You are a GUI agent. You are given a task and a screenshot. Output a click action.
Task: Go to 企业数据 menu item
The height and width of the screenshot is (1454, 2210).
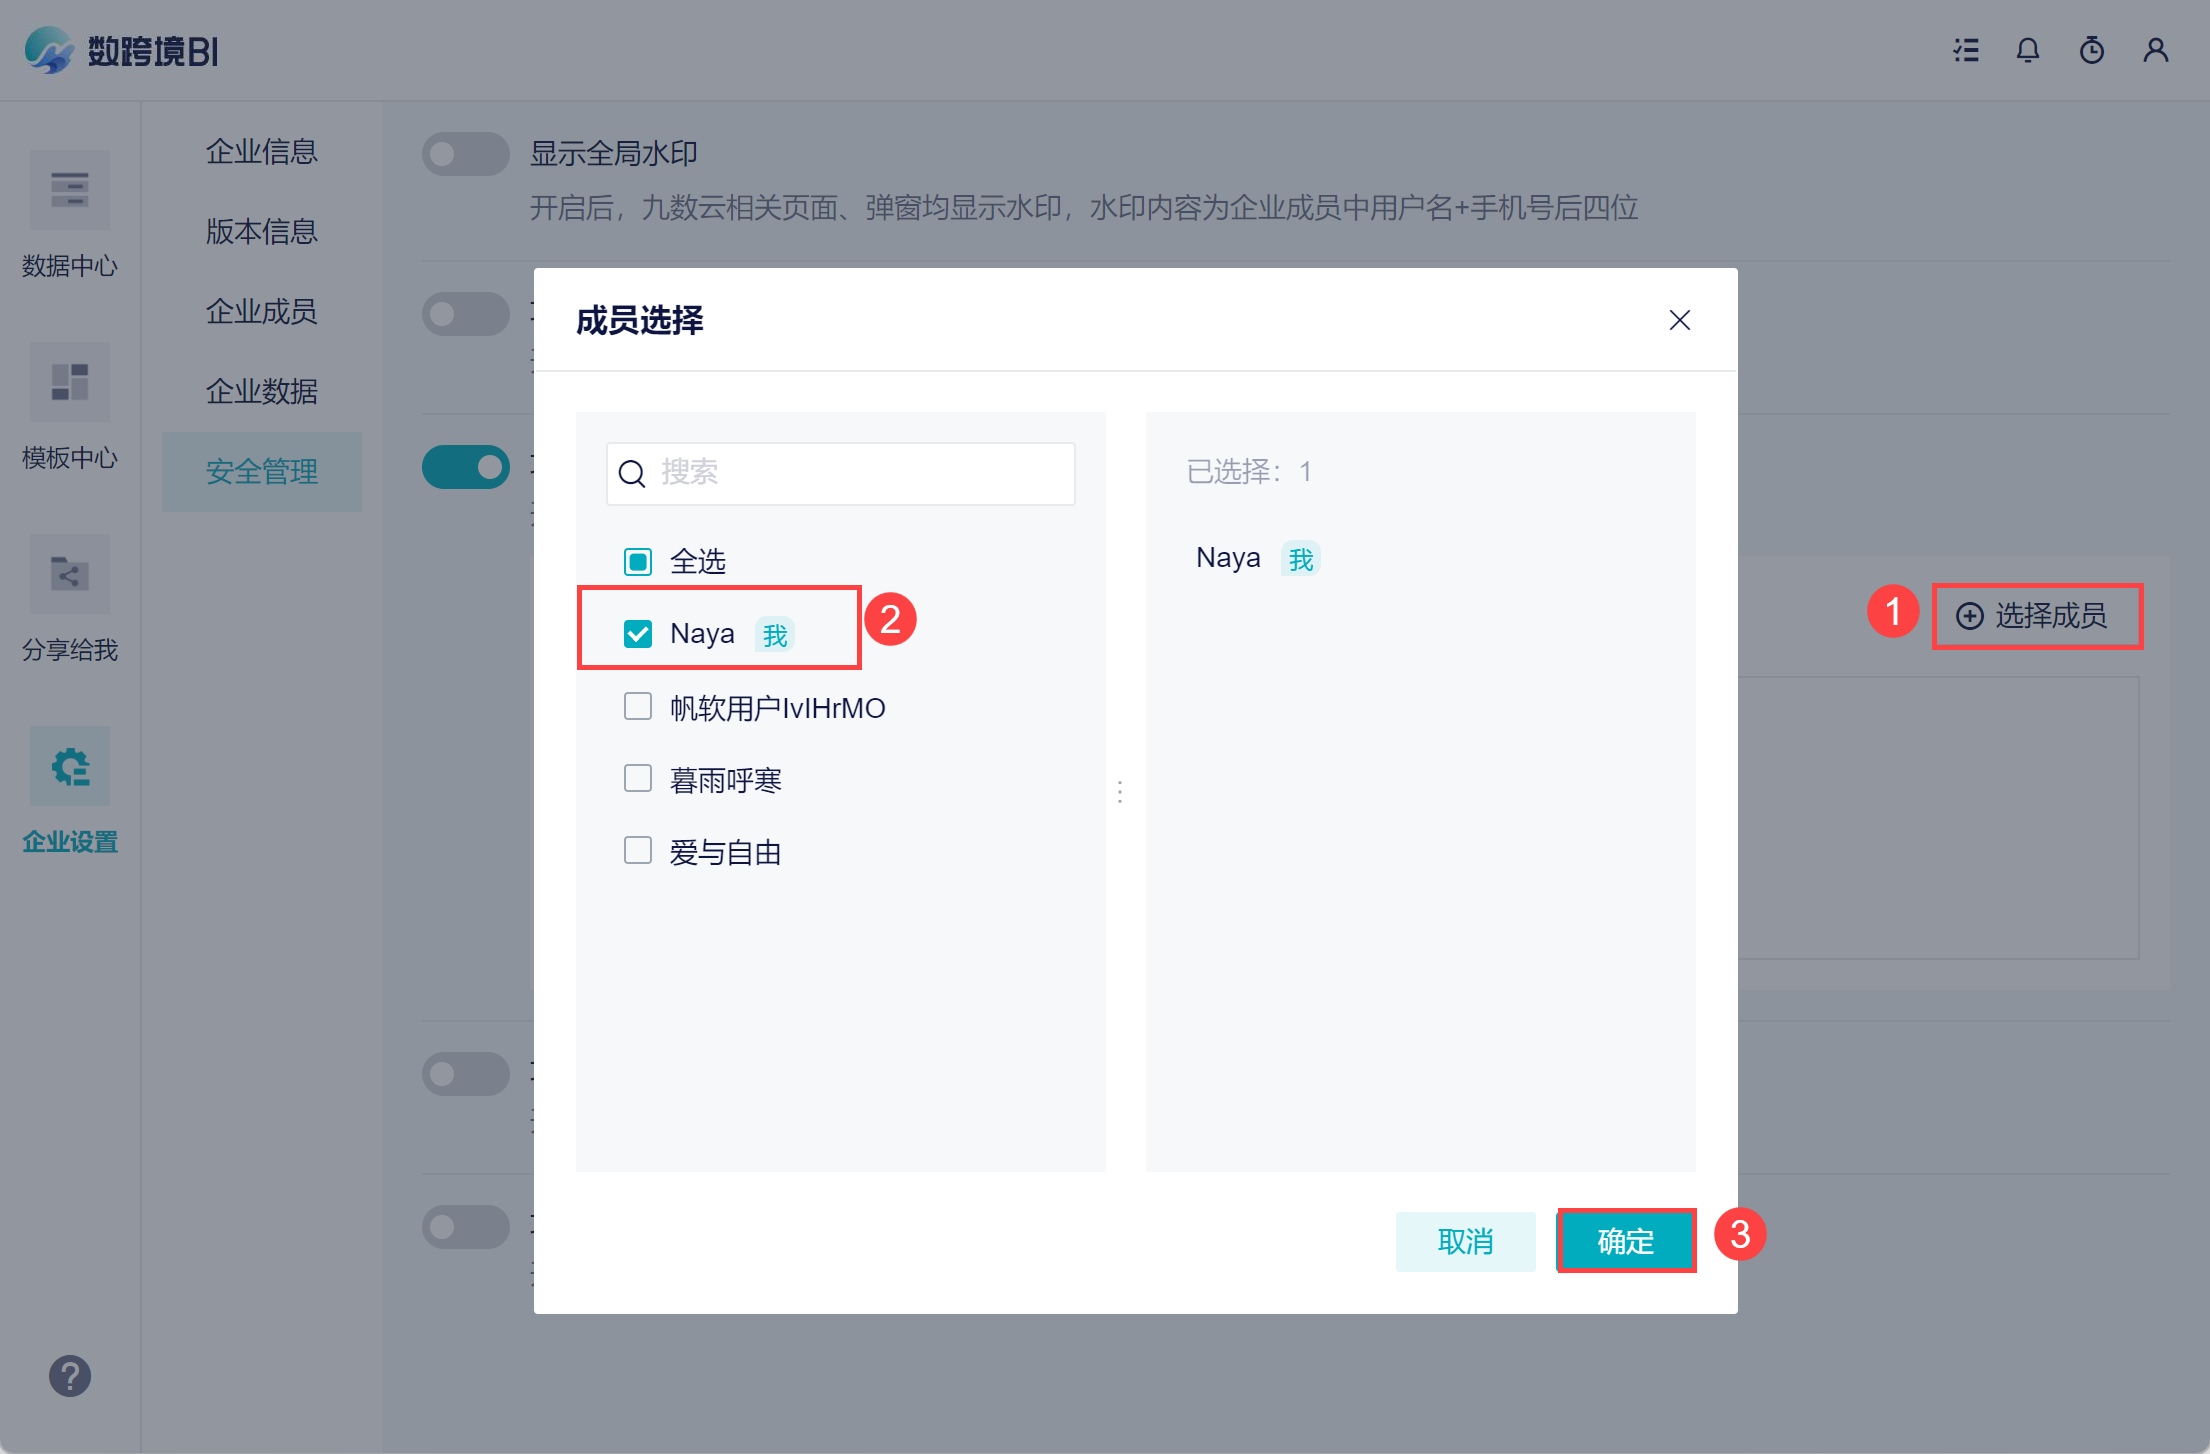[262, 392]
